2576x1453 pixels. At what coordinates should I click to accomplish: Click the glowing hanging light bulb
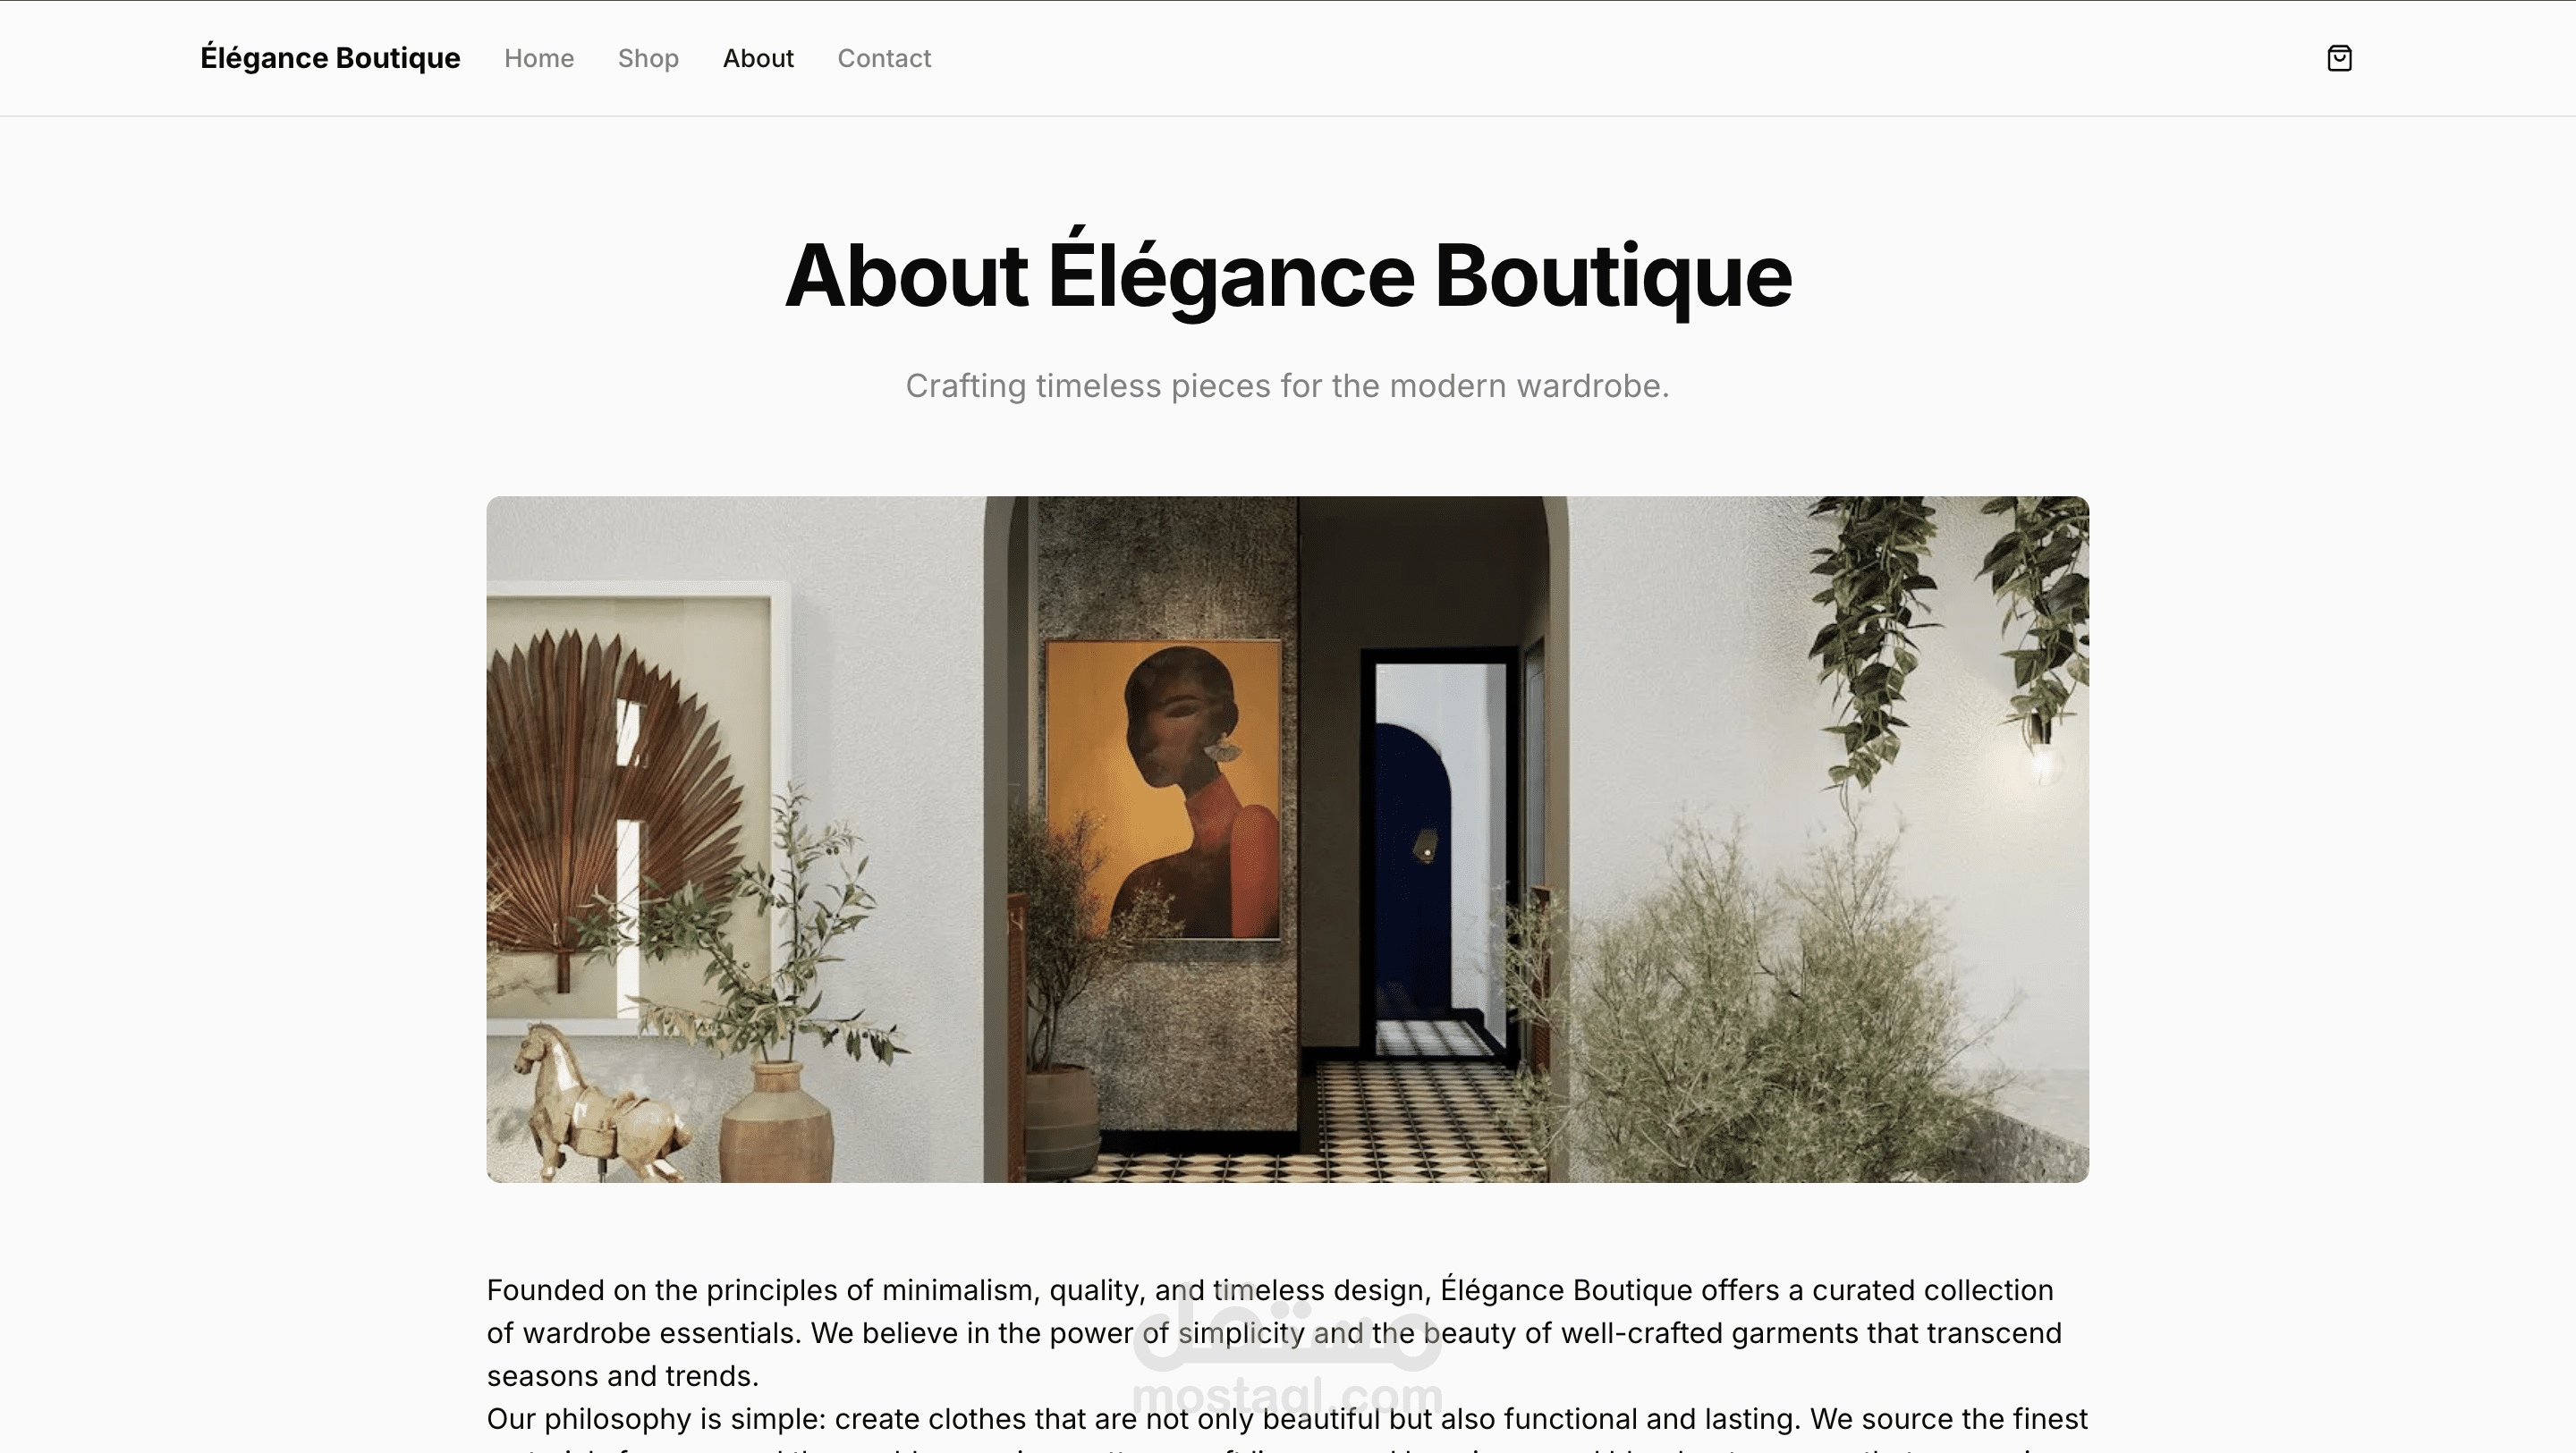2044,764
